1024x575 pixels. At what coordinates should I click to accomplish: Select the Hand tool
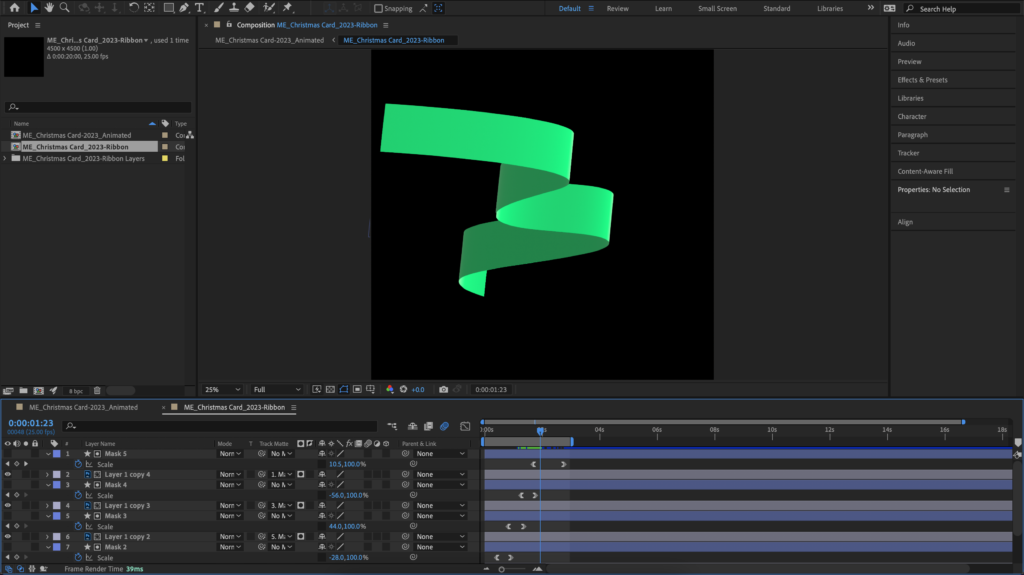point(49,8)
